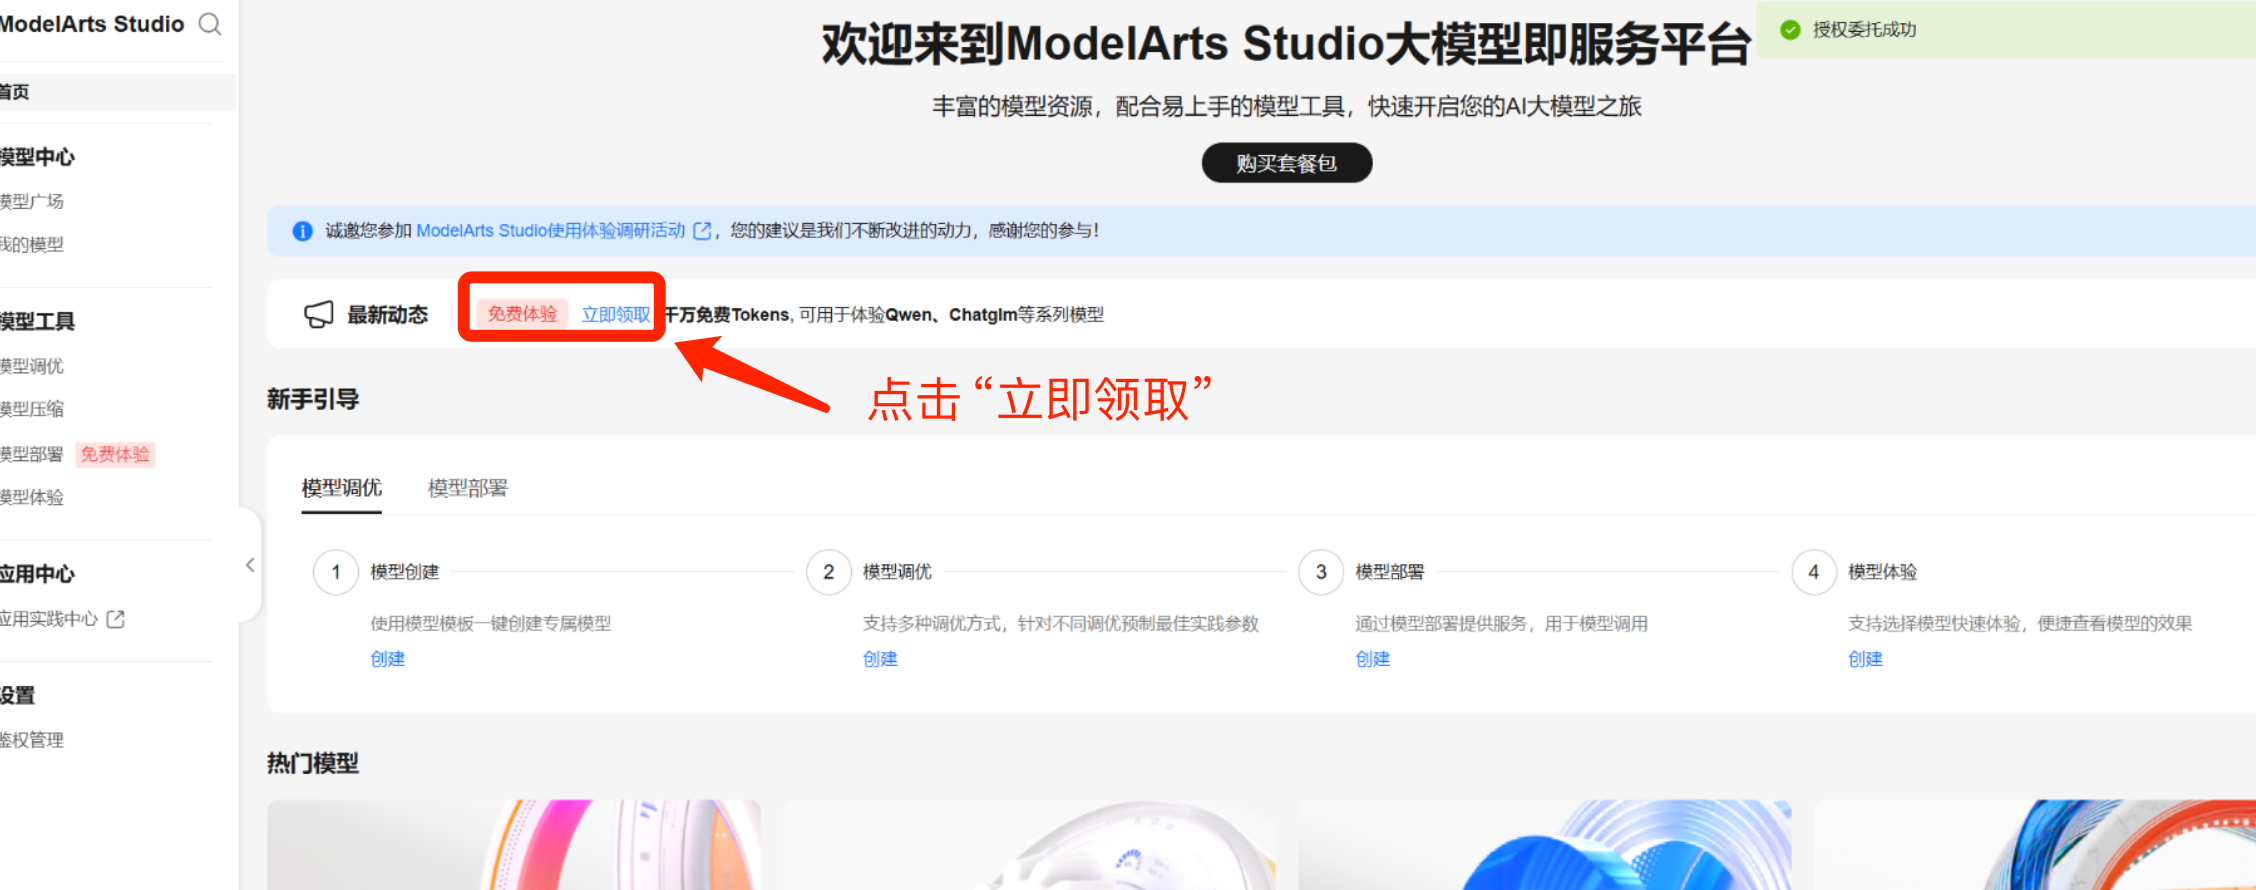Viewport: 2256px width, 890px height.
Task: Click the step 3 circle for 模型部署
Action: click(x=1321, y=572)
